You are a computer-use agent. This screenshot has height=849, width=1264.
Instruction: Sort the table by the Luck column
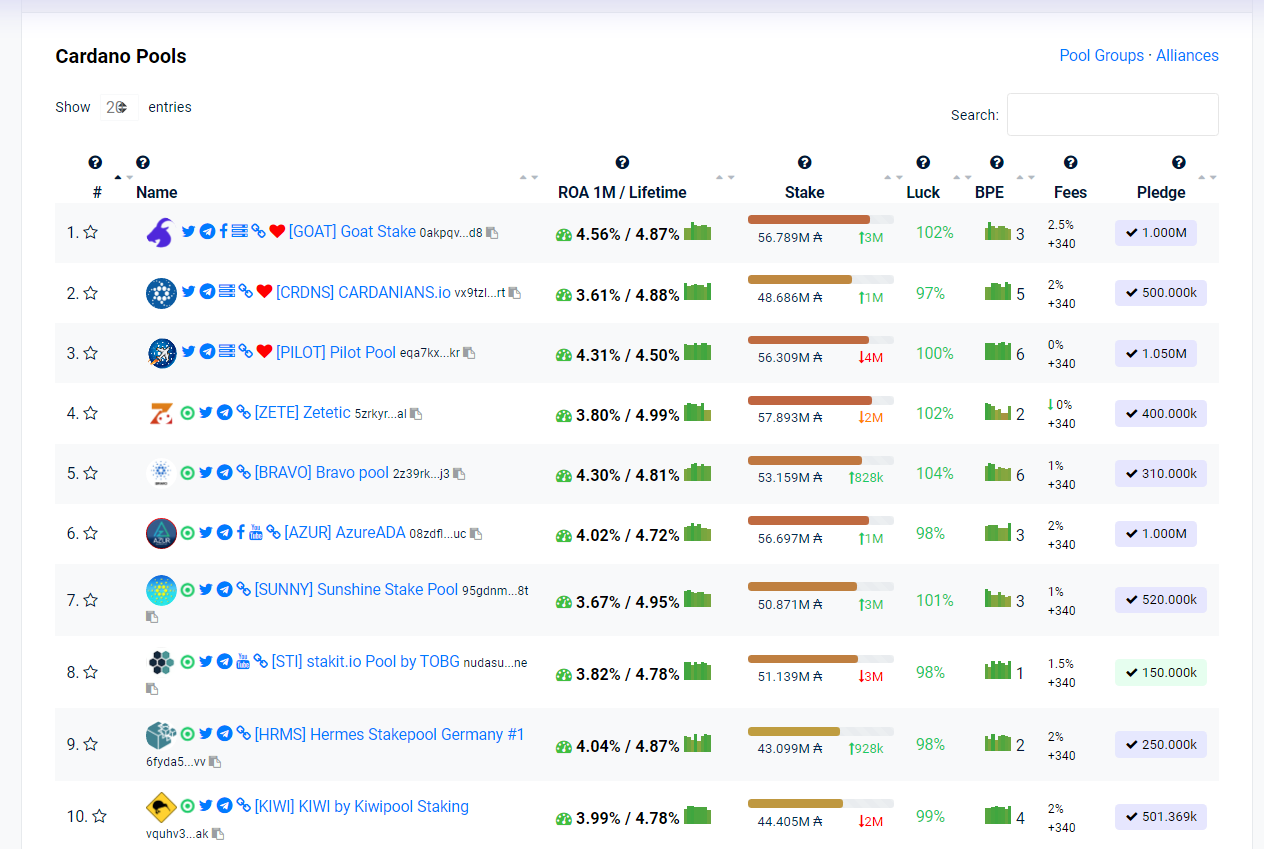[923, 192]
